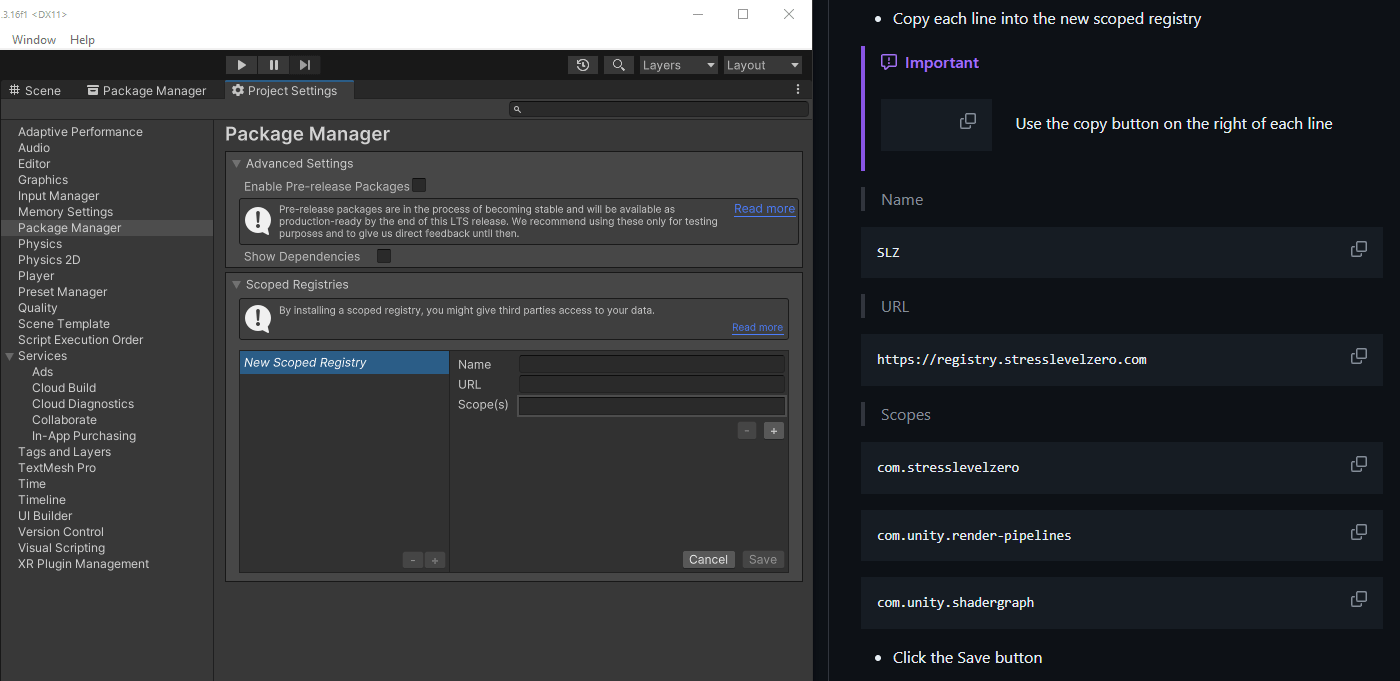1400x681 pixels.
Task: Click the Cancel button
Action: pos(708,560)
